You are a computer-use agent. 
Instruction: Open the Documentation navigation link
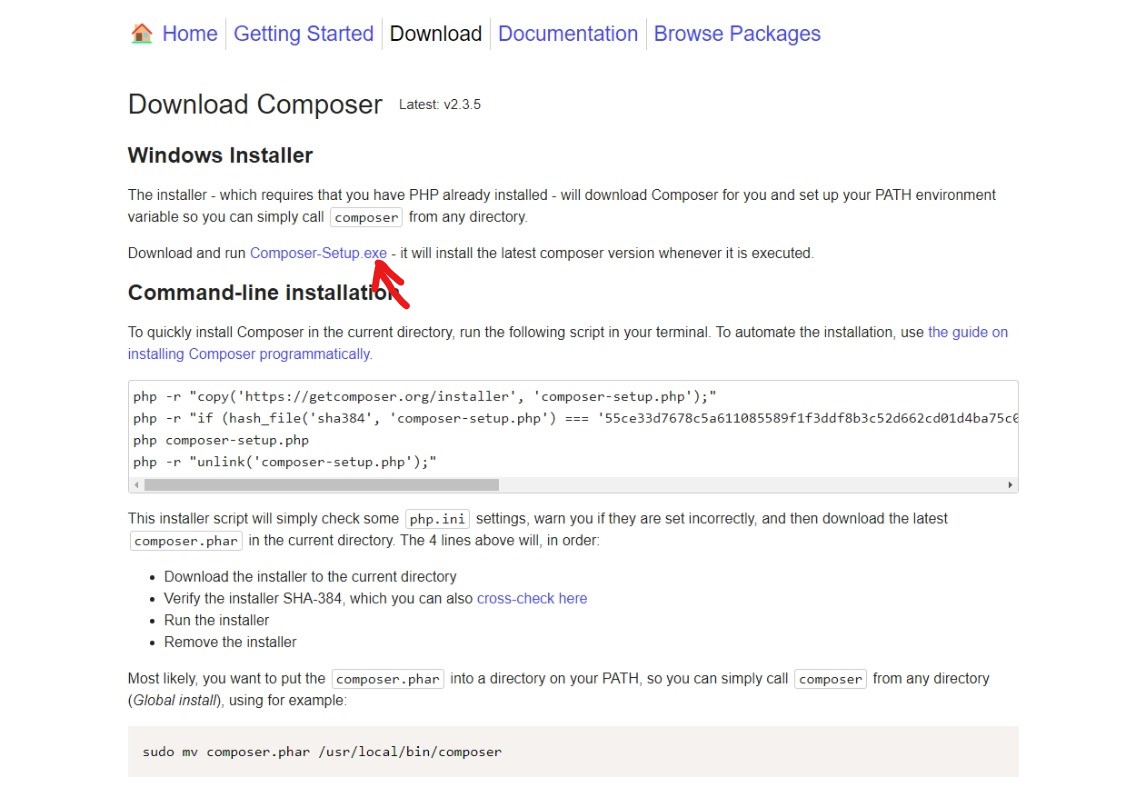pos(568,34)
